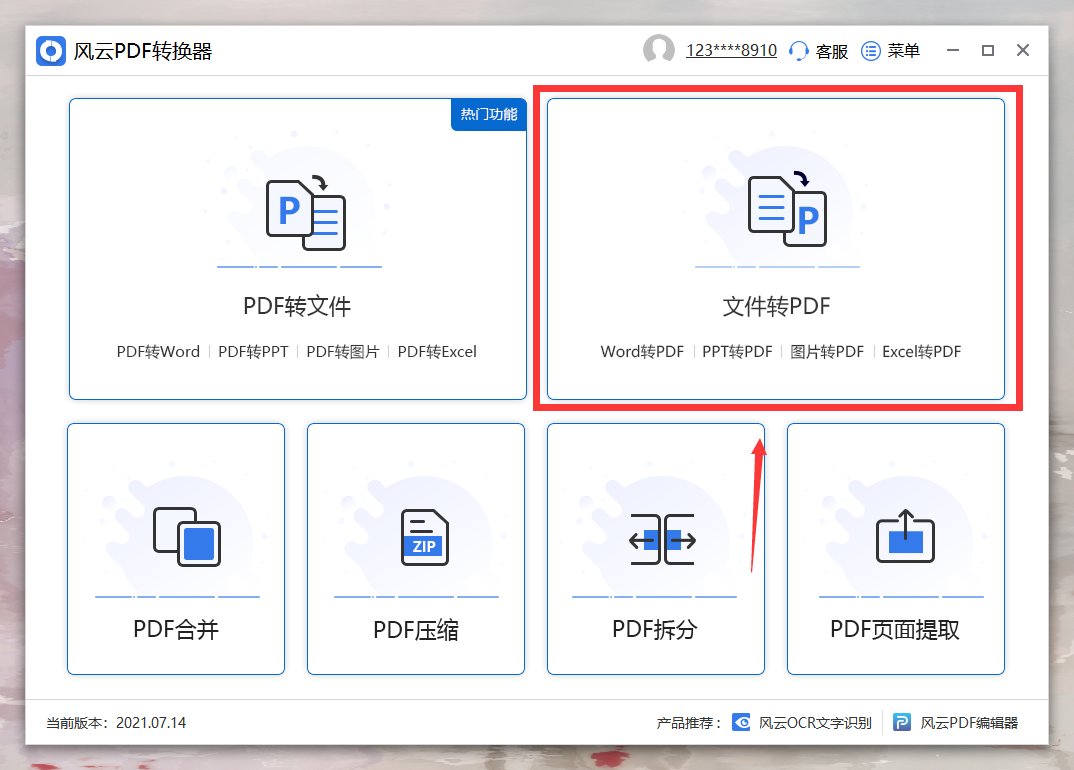Choose PDF转图片 option
Image resolution: width=1074 pixels, height=770 pixels.
(342, 351)
